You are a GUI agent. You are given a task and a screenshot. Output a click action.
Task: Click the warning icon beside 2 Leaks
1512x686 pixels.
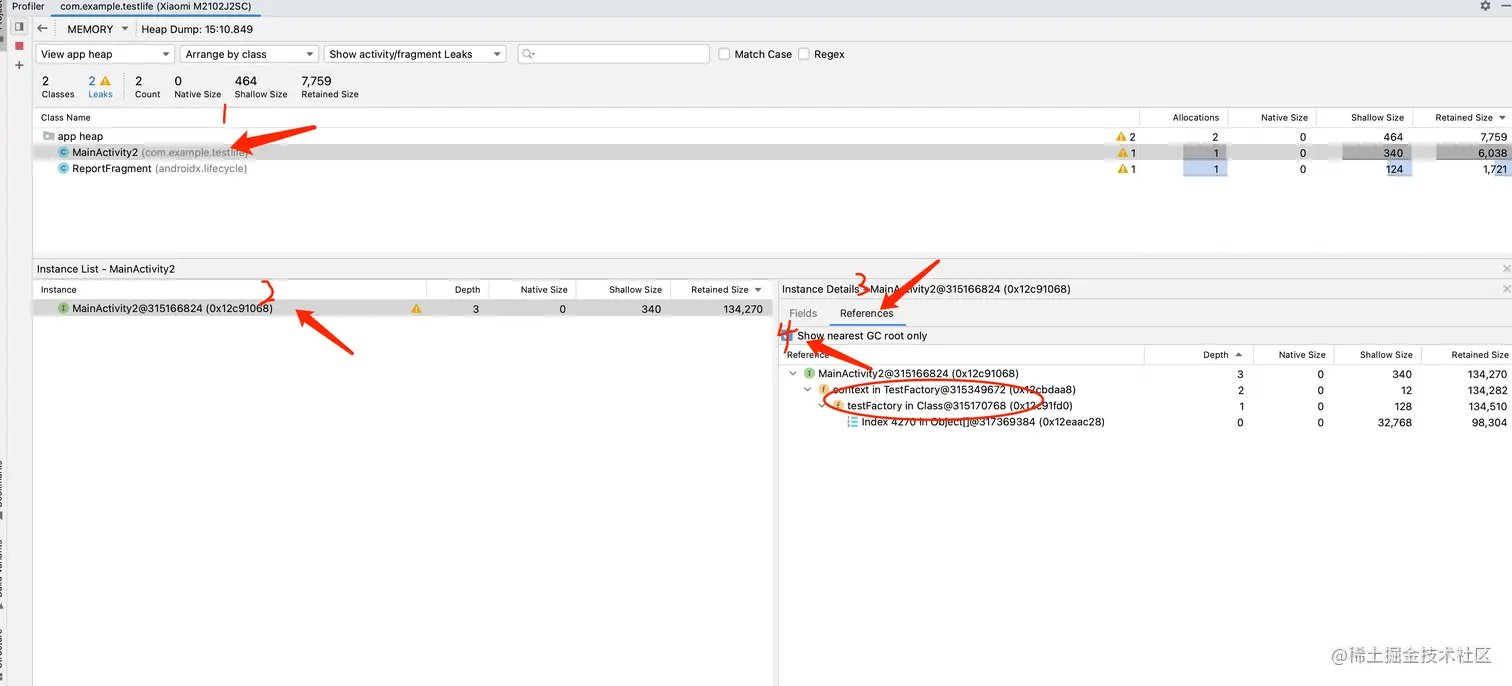[105, 81]
